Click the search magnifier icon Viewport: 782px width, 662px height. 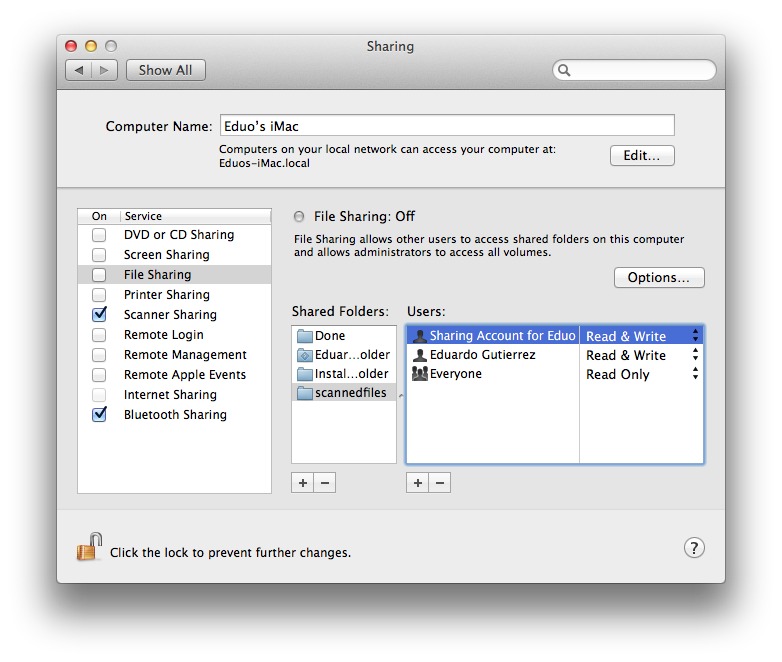pos(564,70)
